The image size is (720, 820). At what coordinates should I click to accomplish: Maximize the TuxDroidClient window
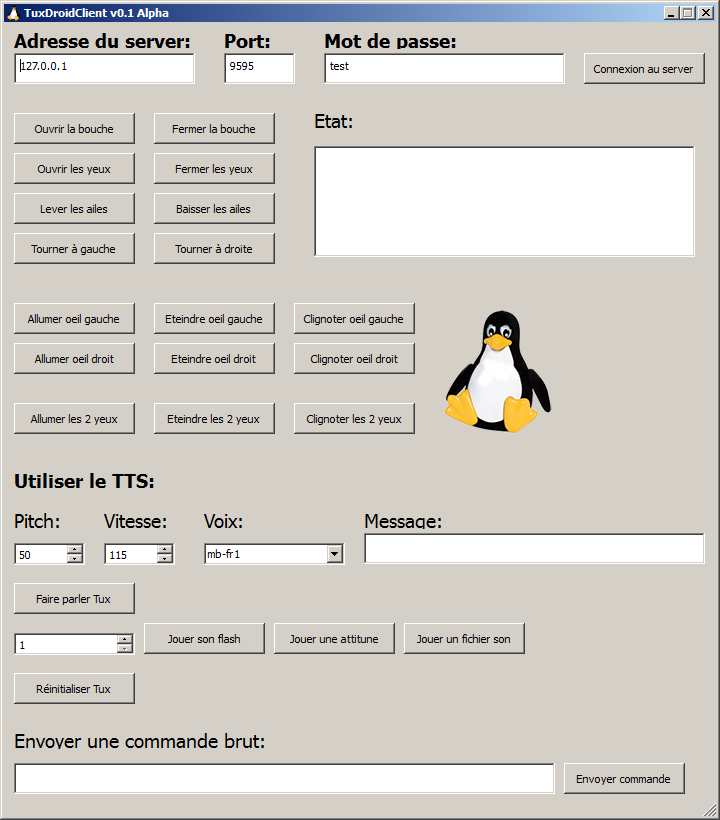[689, 13]
